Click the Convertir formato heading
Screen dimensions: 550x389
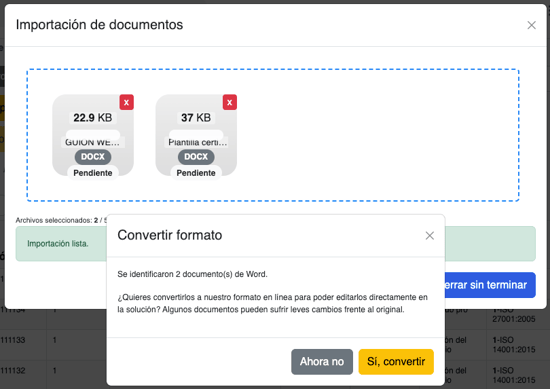pos(170,235)
